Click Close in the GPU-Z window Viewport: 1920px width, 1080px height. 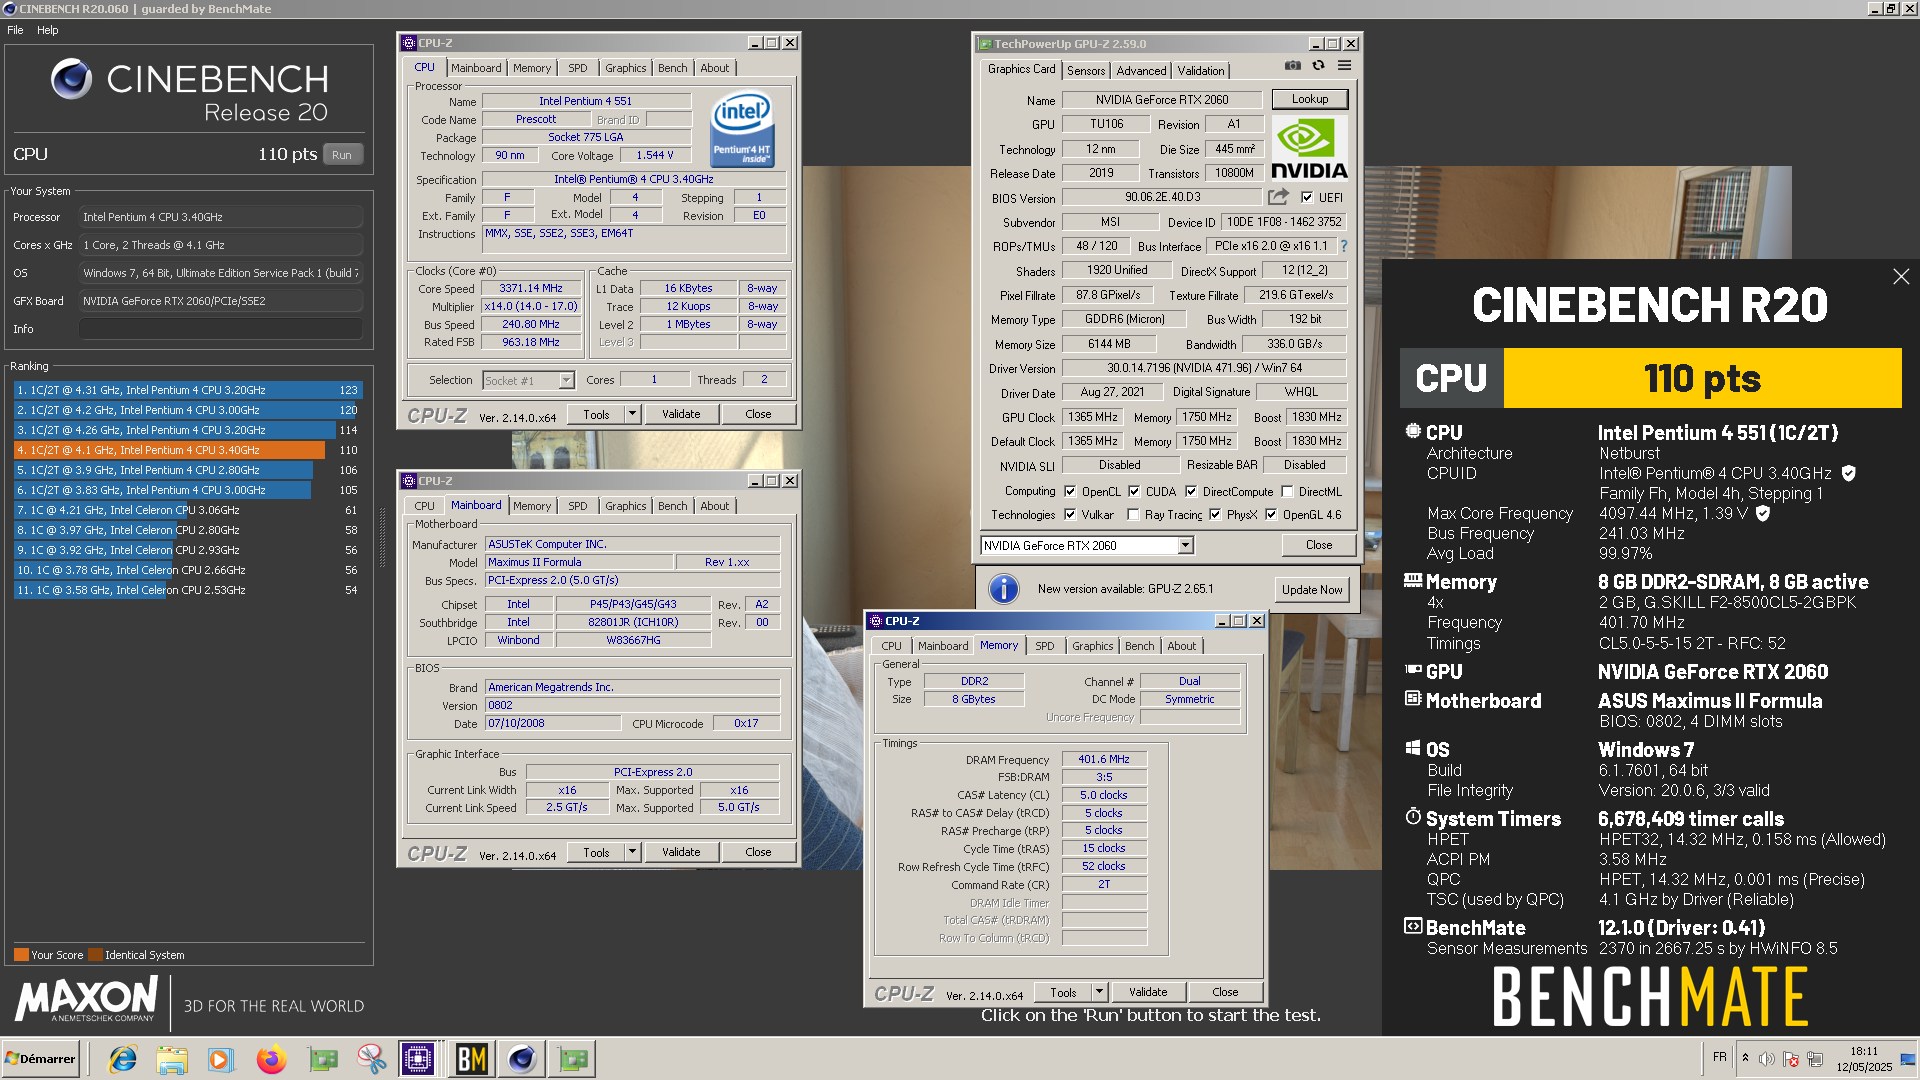[x=1319, y=546]
